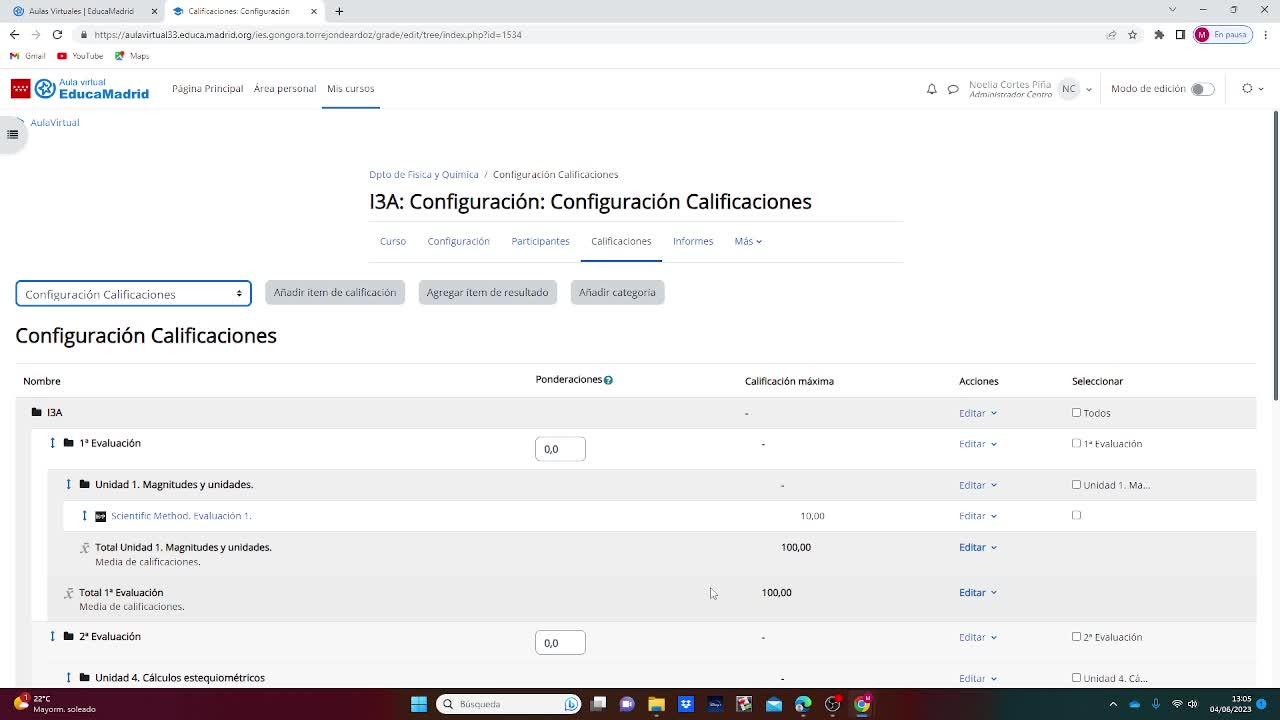Open Editar menu for 2ª Evaluación

click(x=978, y=637)
